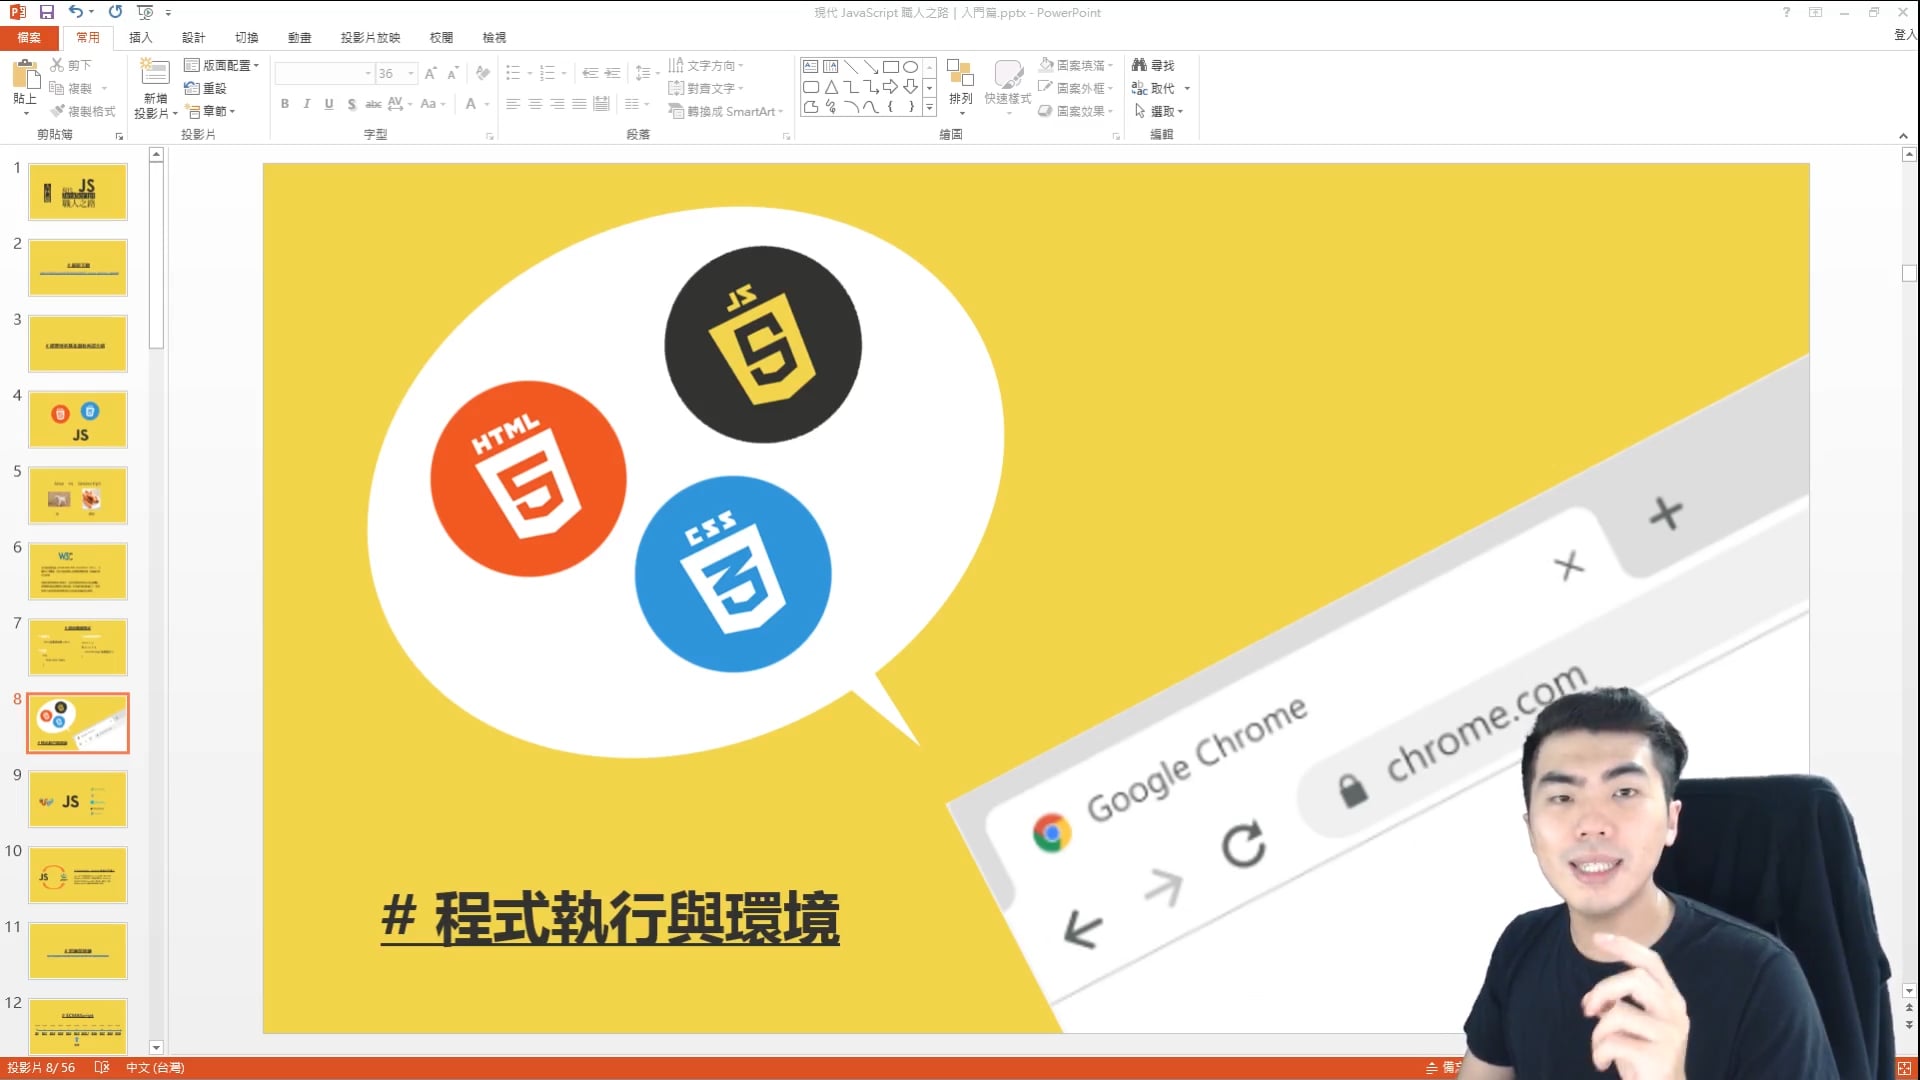Screen dimensions: 1920x1080
Task: Open the Insert (插入) ribbon tab
Action: click(x=140, y=37)
